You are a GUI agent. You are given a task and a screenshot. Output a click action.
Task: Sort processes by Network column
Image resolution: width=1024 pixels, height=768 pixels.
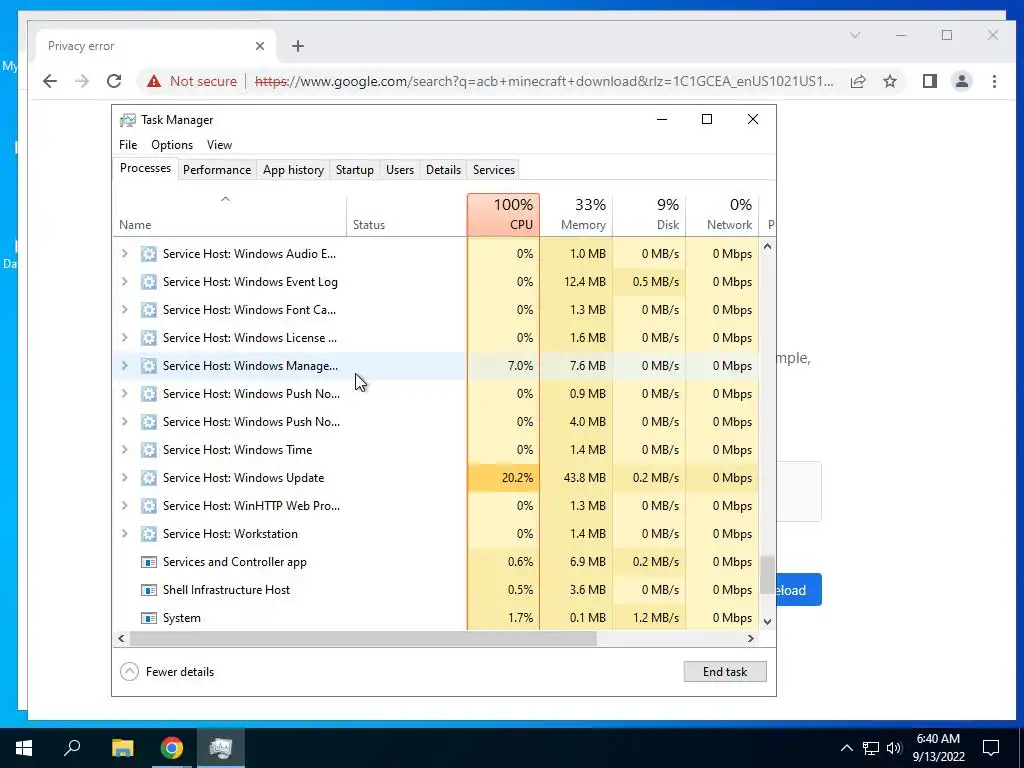tap(723, 215)
